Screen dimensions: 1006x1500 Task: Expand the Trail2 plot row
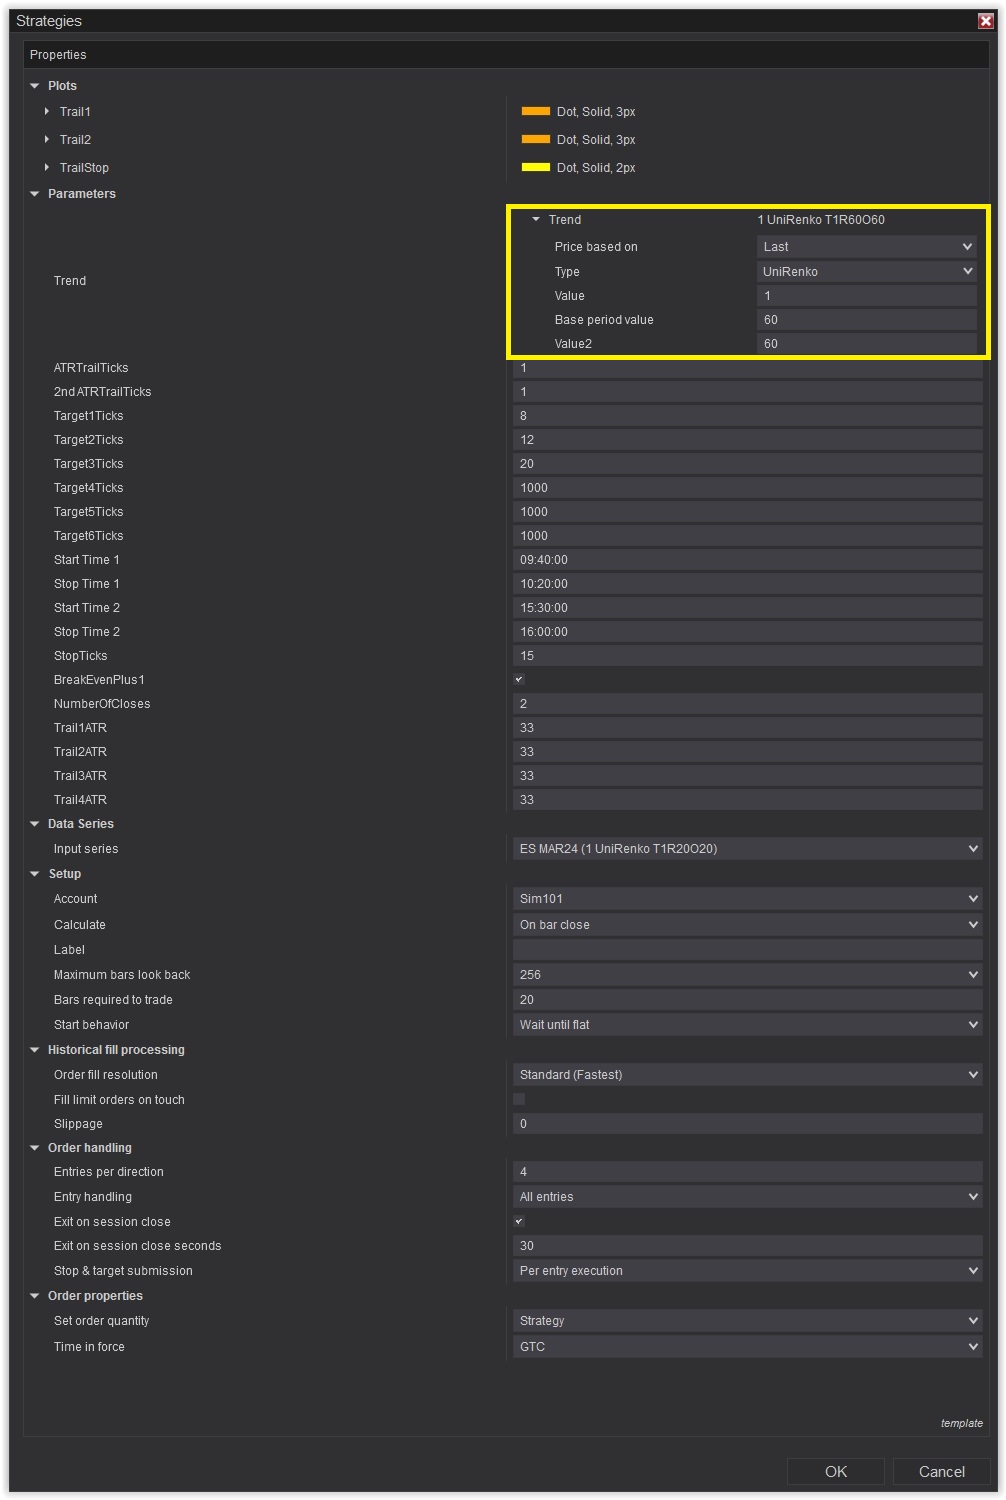tap(47, 140)
